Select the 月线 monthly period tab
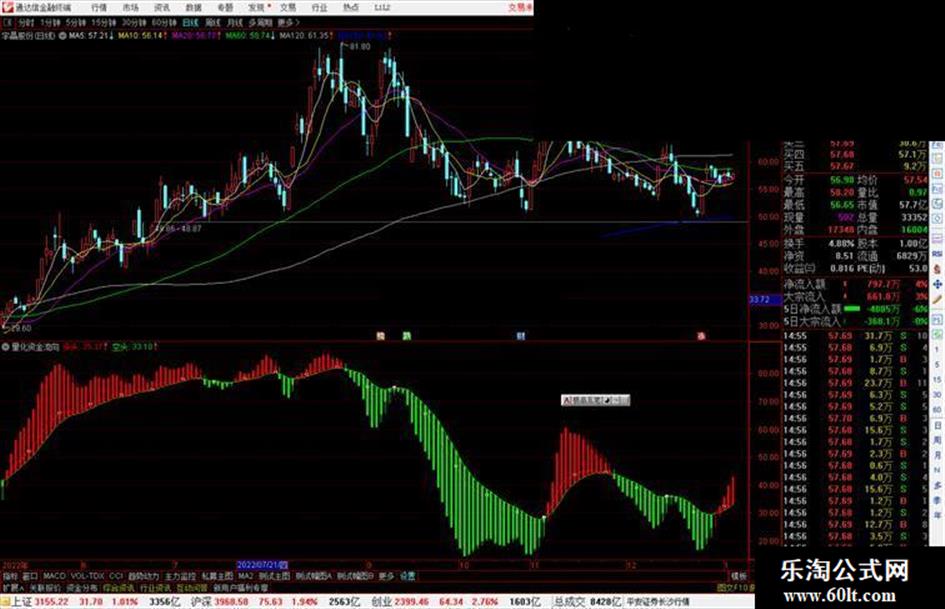945x609 pixels. coord(235,23)
